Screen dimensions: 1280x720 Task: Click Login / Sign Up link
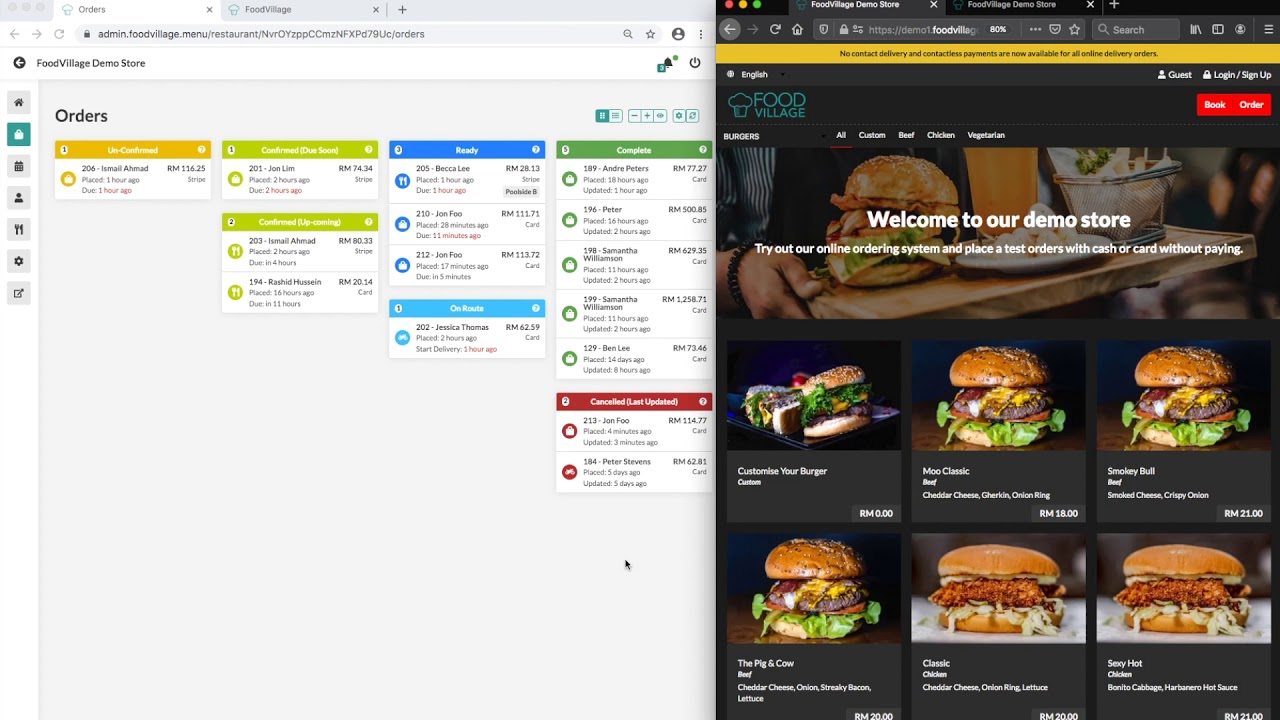coord(1237,75)
